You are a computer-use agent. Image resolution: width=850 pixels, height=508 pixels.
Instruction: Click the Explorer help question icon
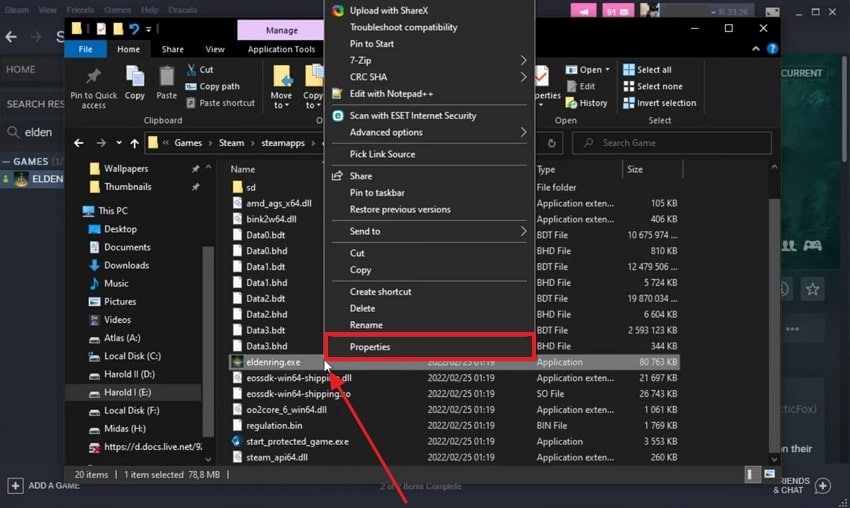tap(772, 49)
